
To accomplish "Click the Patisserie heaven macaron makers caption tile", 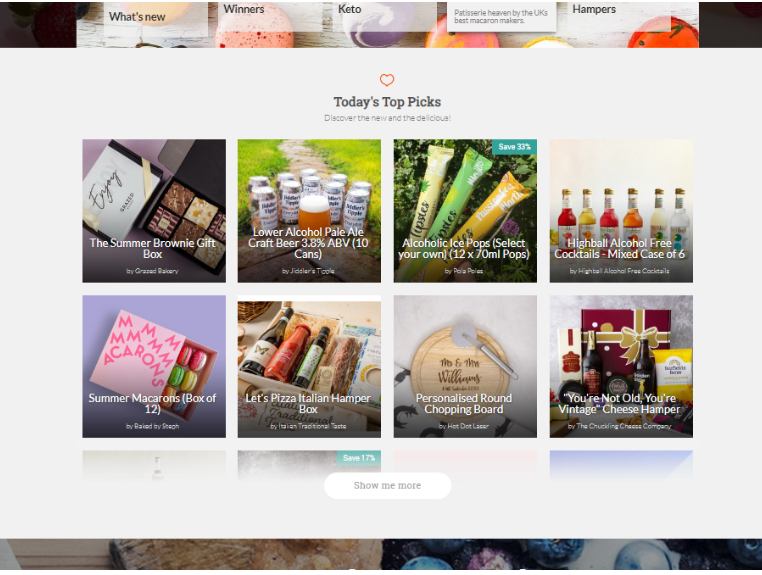I will (501, 17).
